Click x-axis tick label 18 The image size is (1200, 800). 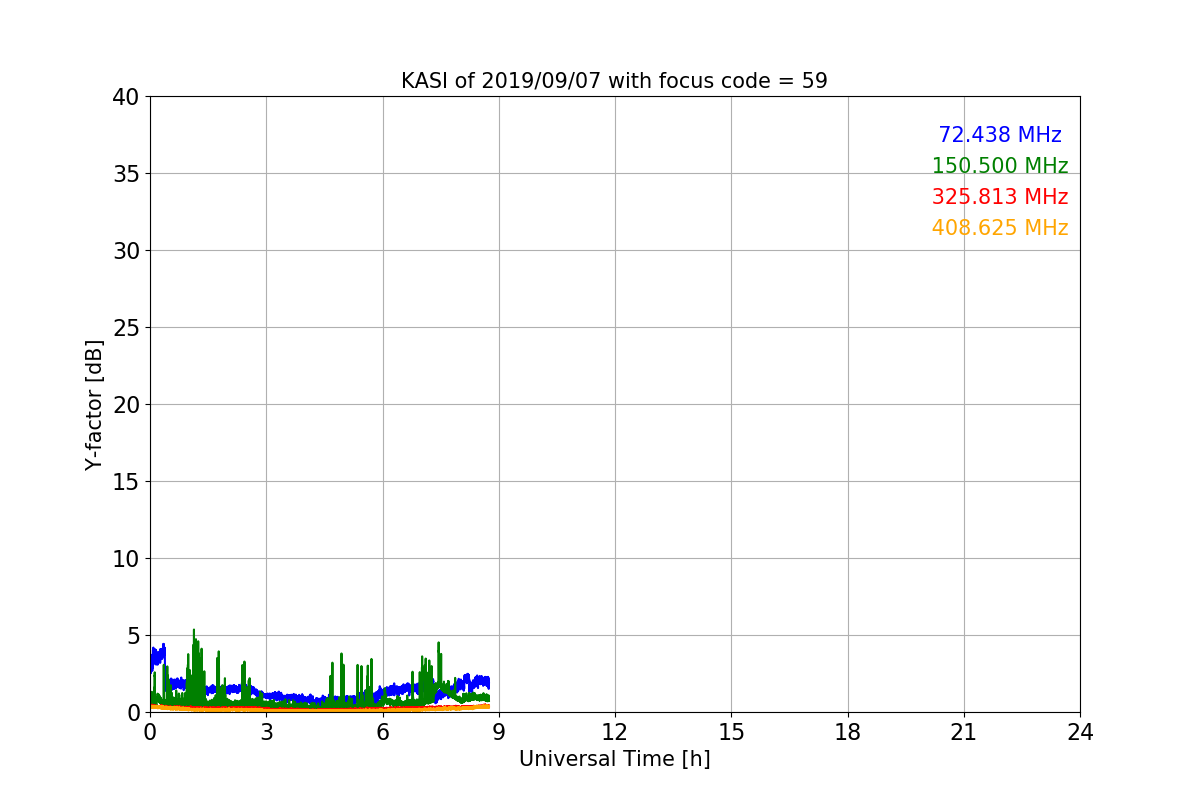pyautogui.click(x=847, y=732)
